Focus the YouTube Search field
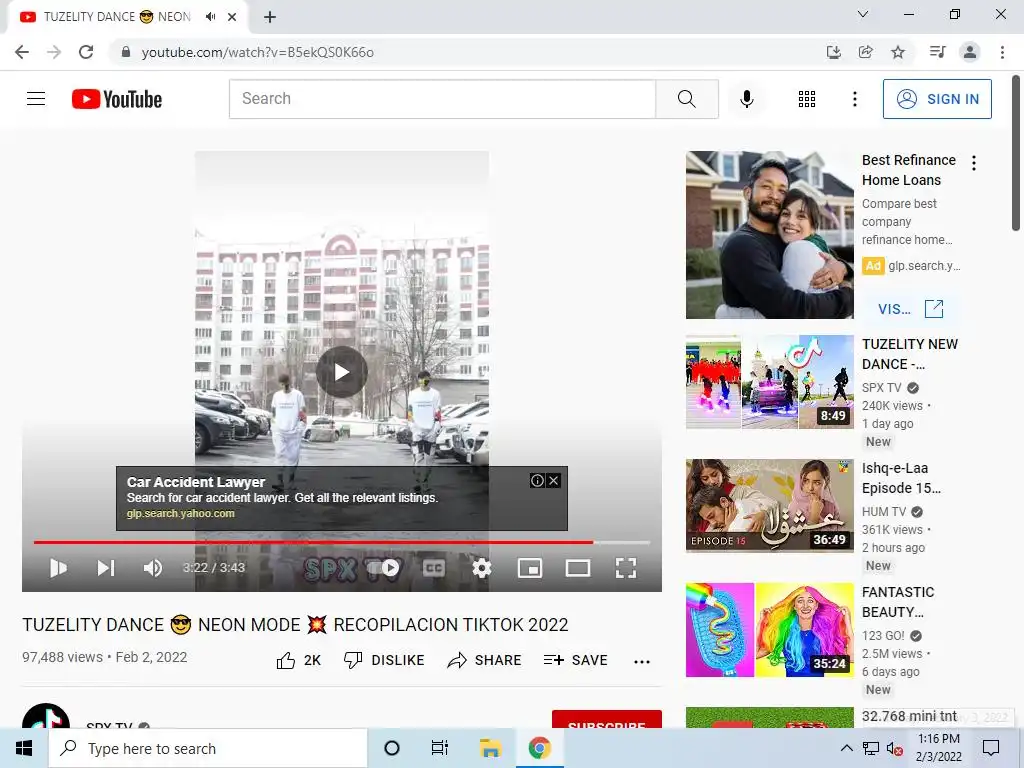 point(442,99)
